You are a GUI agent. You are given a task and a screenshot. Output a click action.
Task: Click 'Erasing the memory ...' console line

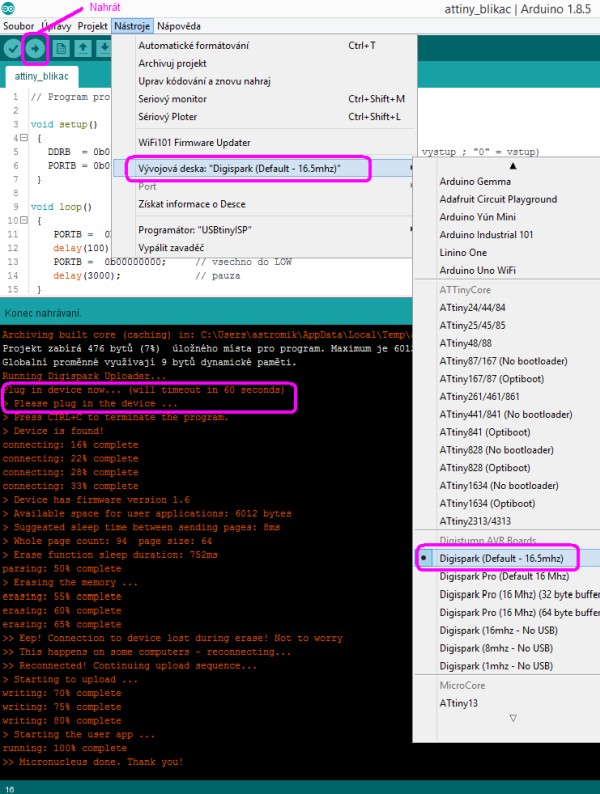tap(70, 582)
